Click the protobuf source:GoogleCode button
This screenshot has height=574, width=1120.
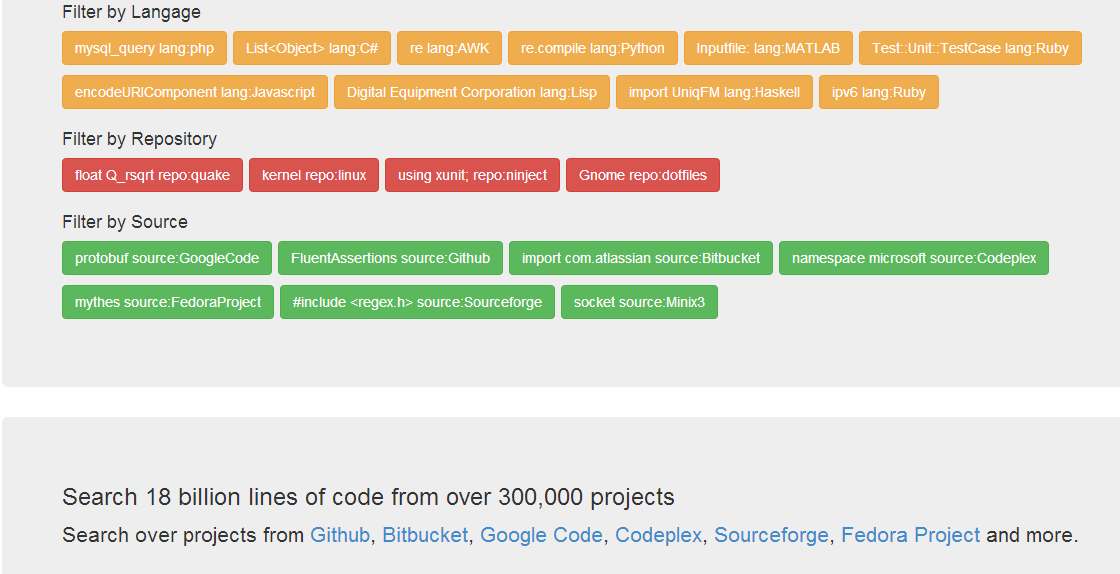click(167, 258)
